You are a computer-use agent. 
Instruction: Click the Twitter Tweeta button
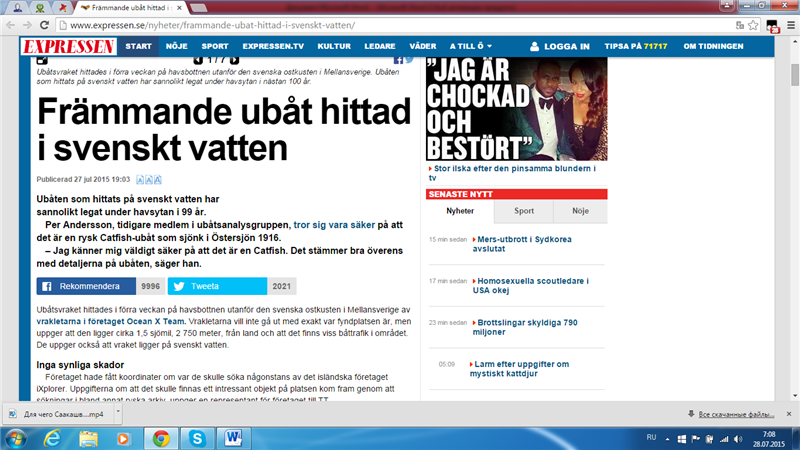click(216, 286)
